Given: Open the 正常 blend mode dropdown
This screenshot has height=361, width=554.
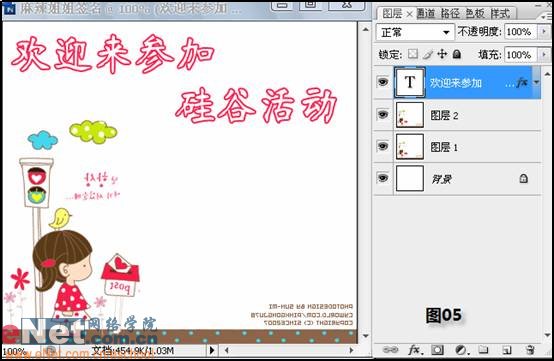Looking at the screenshot, I should pos(415,32).
